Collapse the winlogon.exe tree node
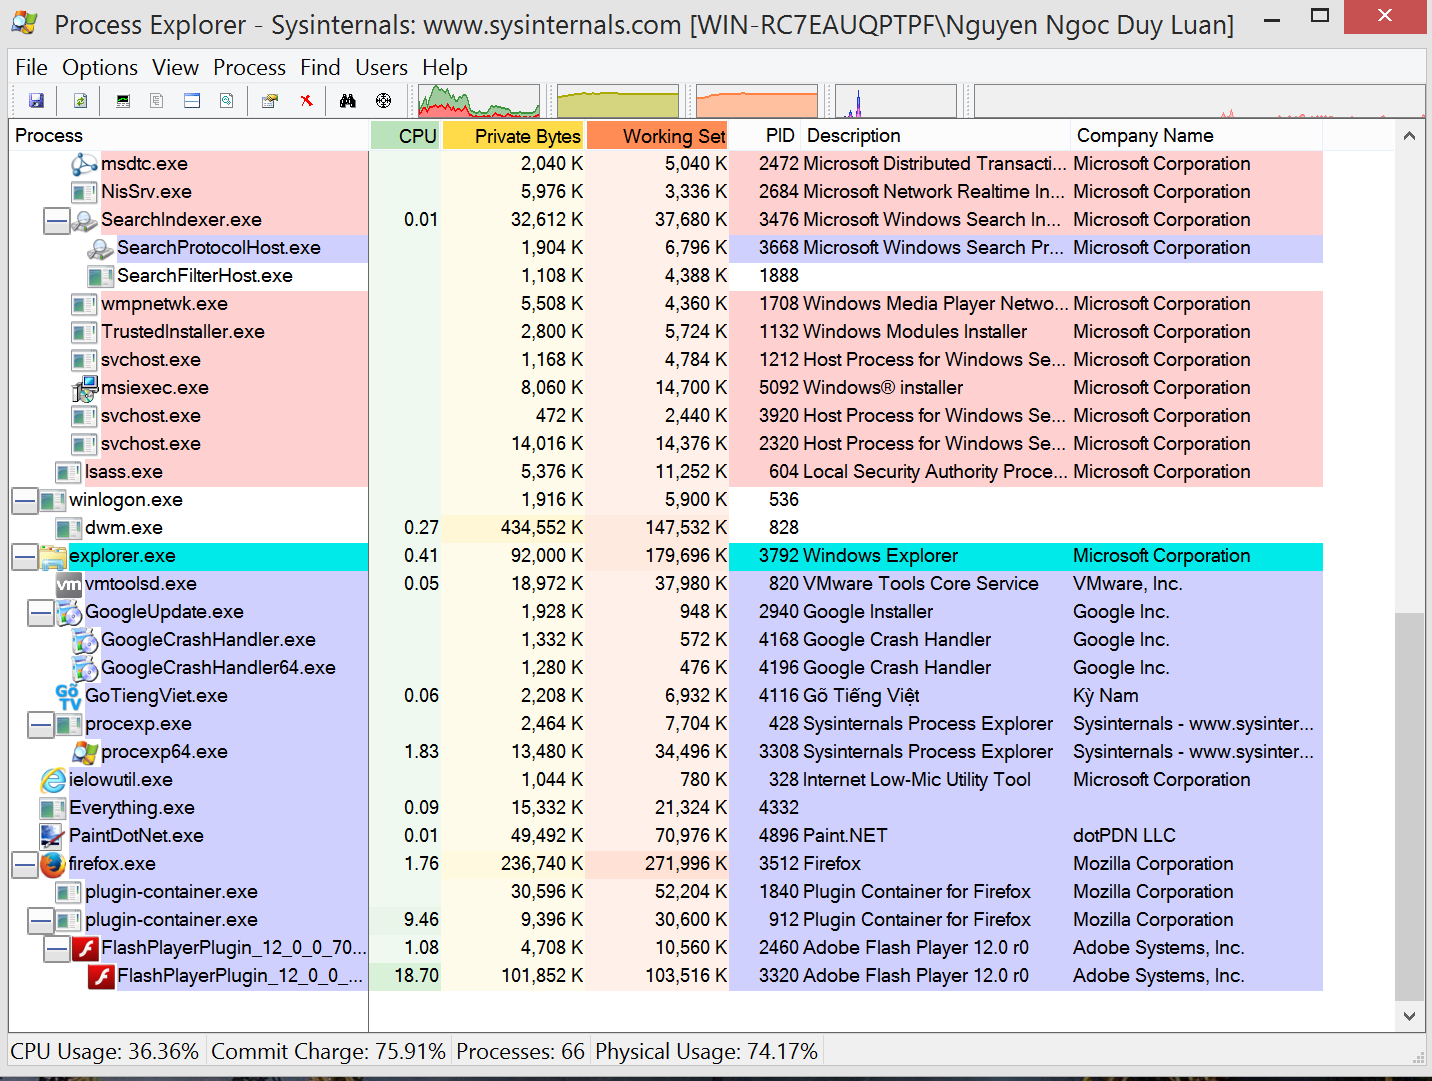Screen dimensions: 1432x1081 coord(25,500)
